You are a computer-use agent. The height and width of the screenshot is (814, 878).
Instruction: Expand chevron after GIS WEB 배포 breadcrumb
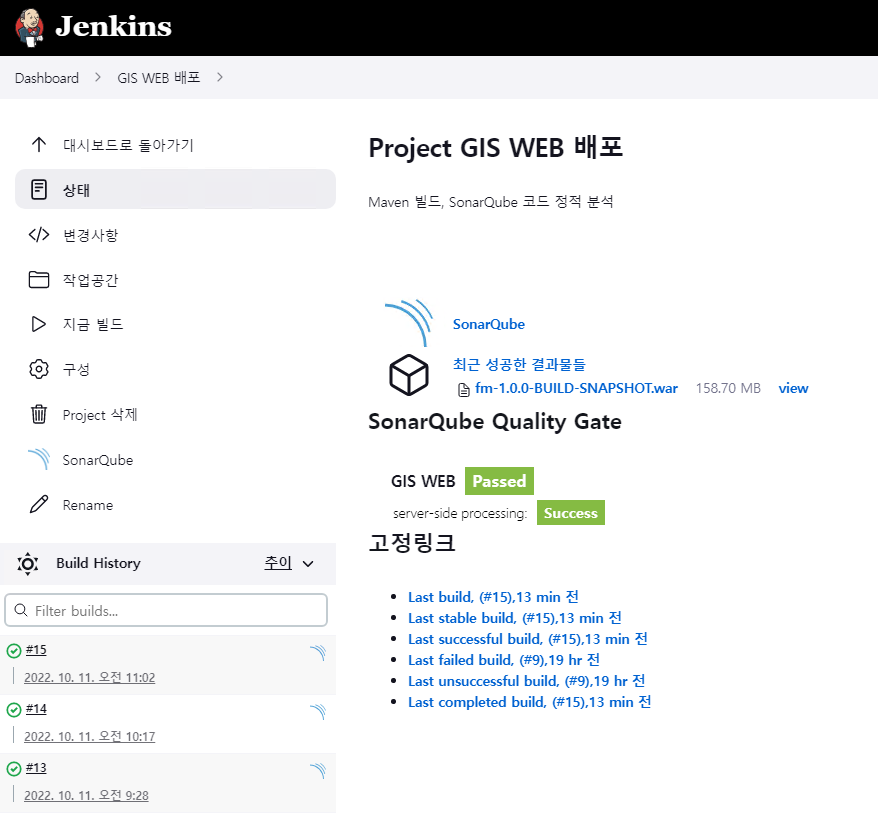click(x=220, y=77)
